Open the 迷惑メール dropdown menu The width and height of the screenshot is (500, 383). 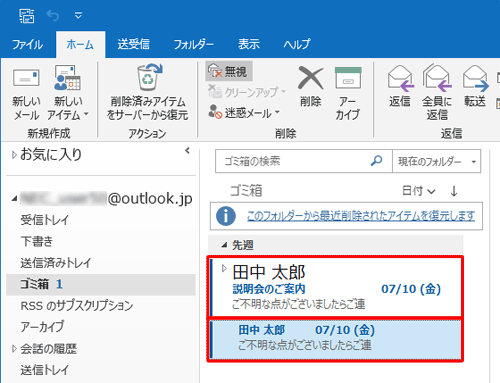click(244, 113)
